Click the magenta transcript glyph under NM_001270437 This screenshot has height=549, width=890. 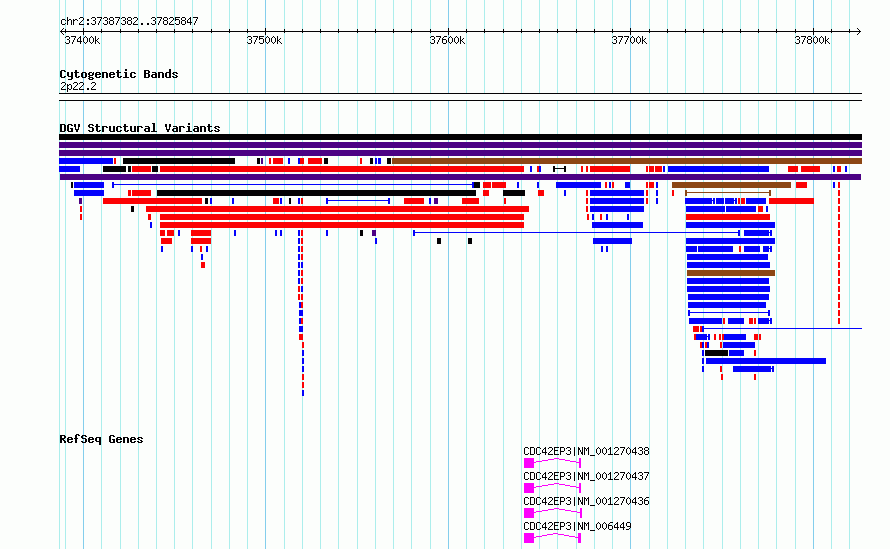552,488
